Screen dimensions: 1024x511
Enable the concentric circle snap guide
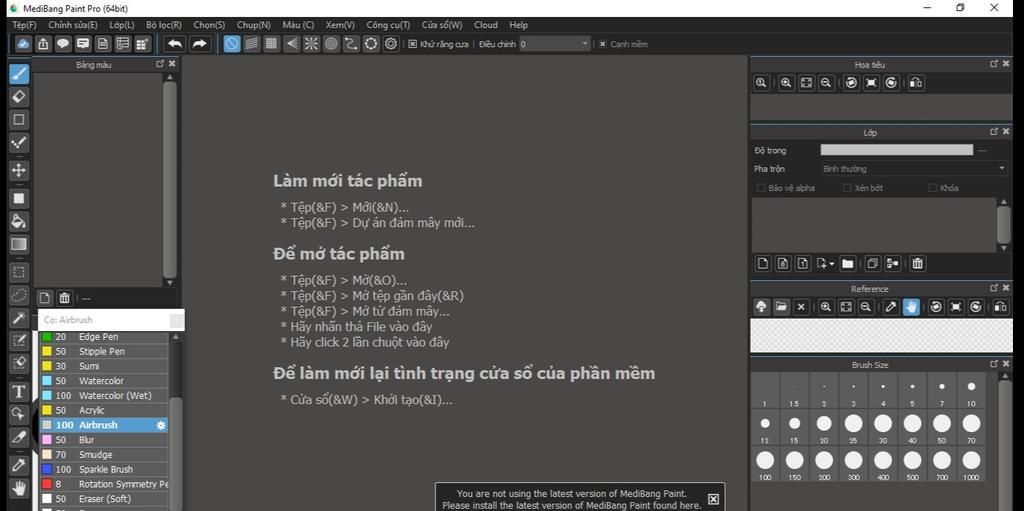[x=331, y=44]
